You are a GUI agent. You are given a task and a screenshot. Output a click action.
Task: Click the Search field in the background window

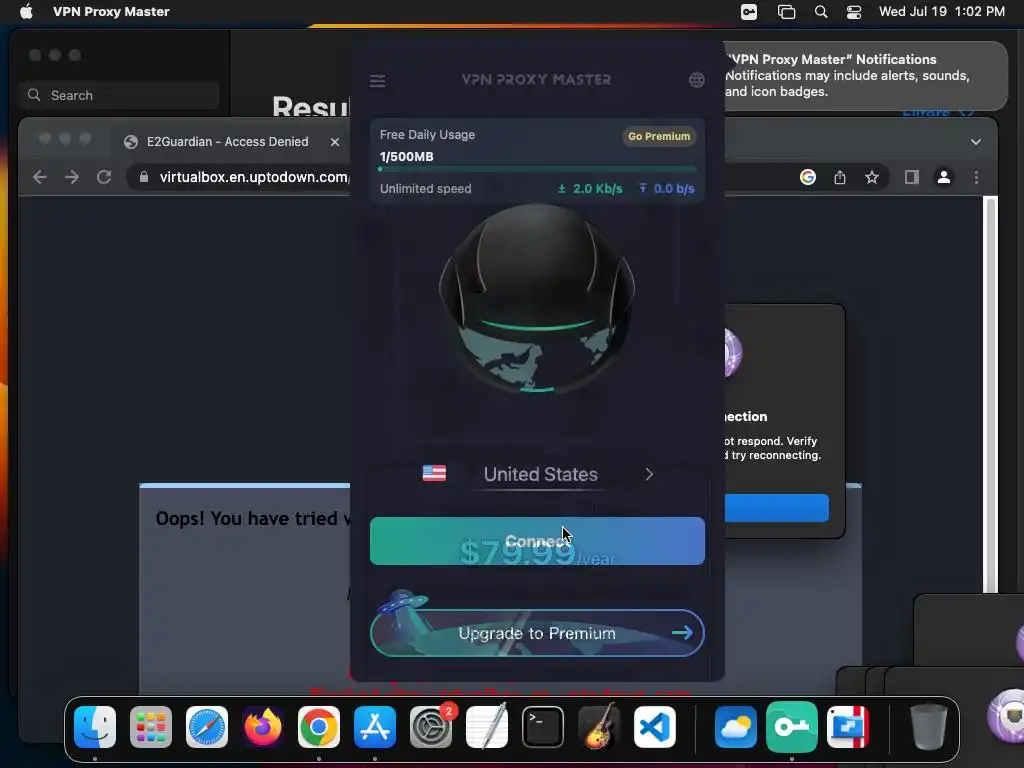coord(119,95)
